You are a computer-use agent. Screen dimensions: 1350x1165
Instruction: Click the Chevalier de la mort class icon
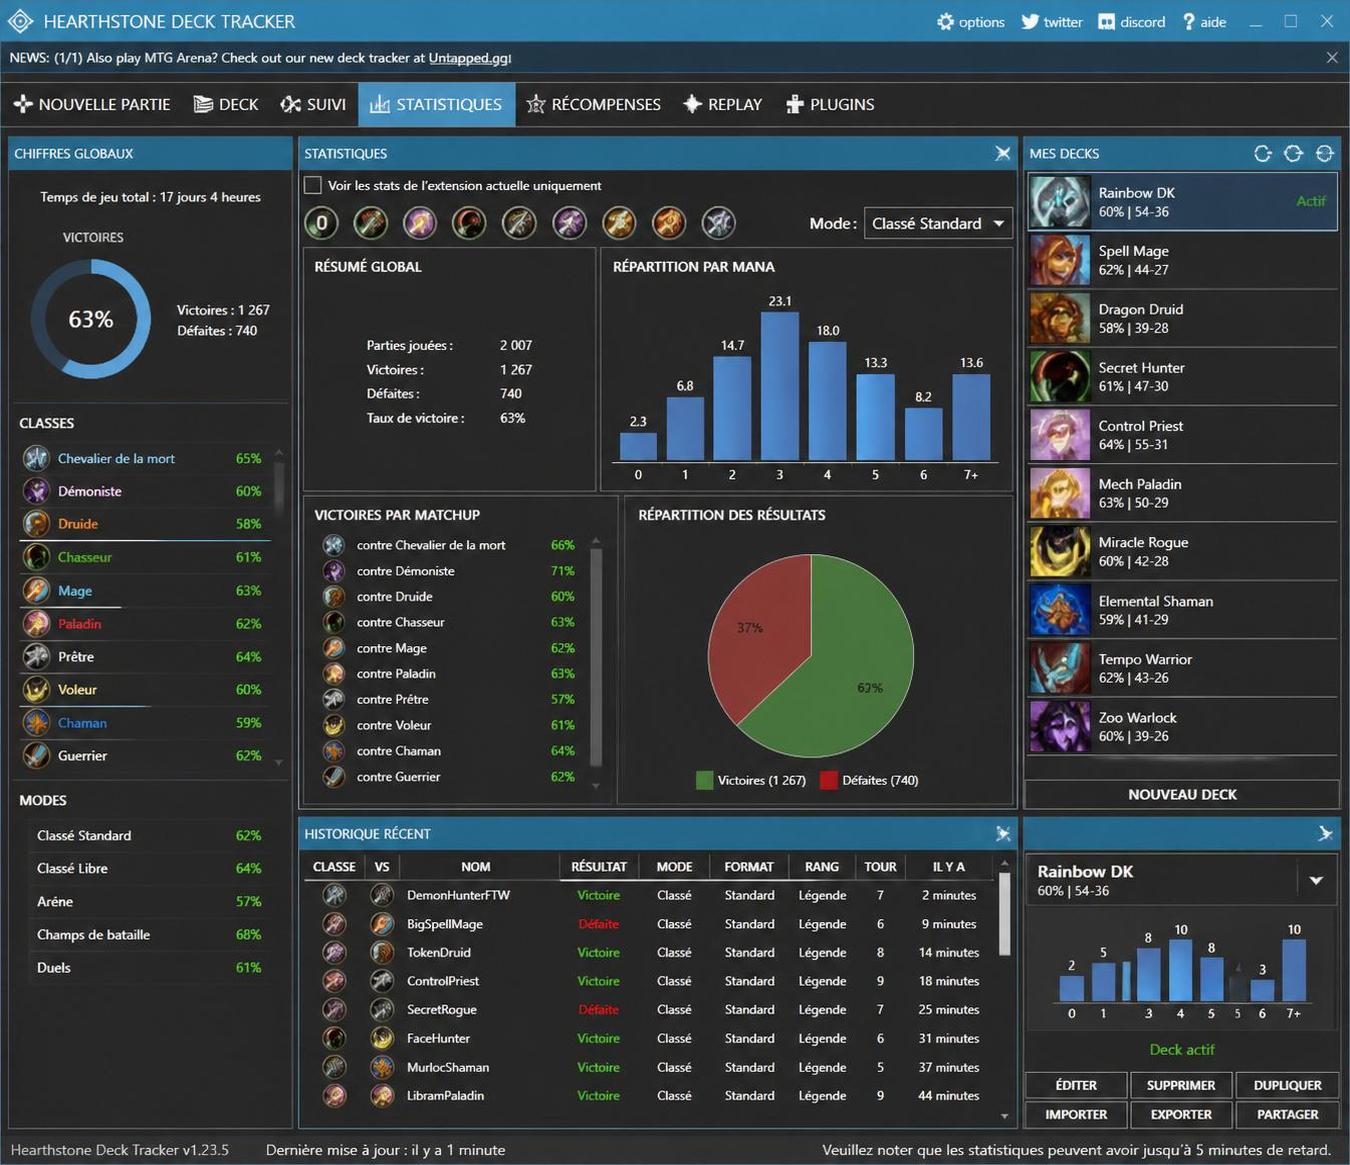(36, 458)
